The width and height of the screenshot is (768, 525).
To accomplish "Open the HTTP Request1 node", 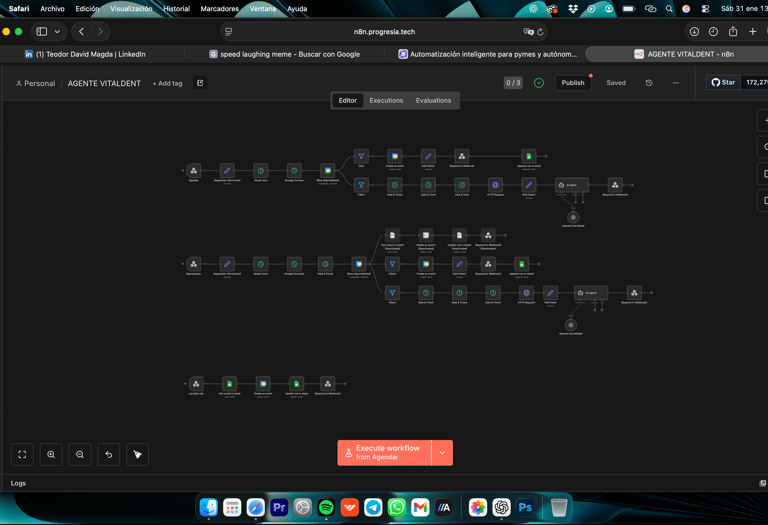I will [x=526, y=293].
